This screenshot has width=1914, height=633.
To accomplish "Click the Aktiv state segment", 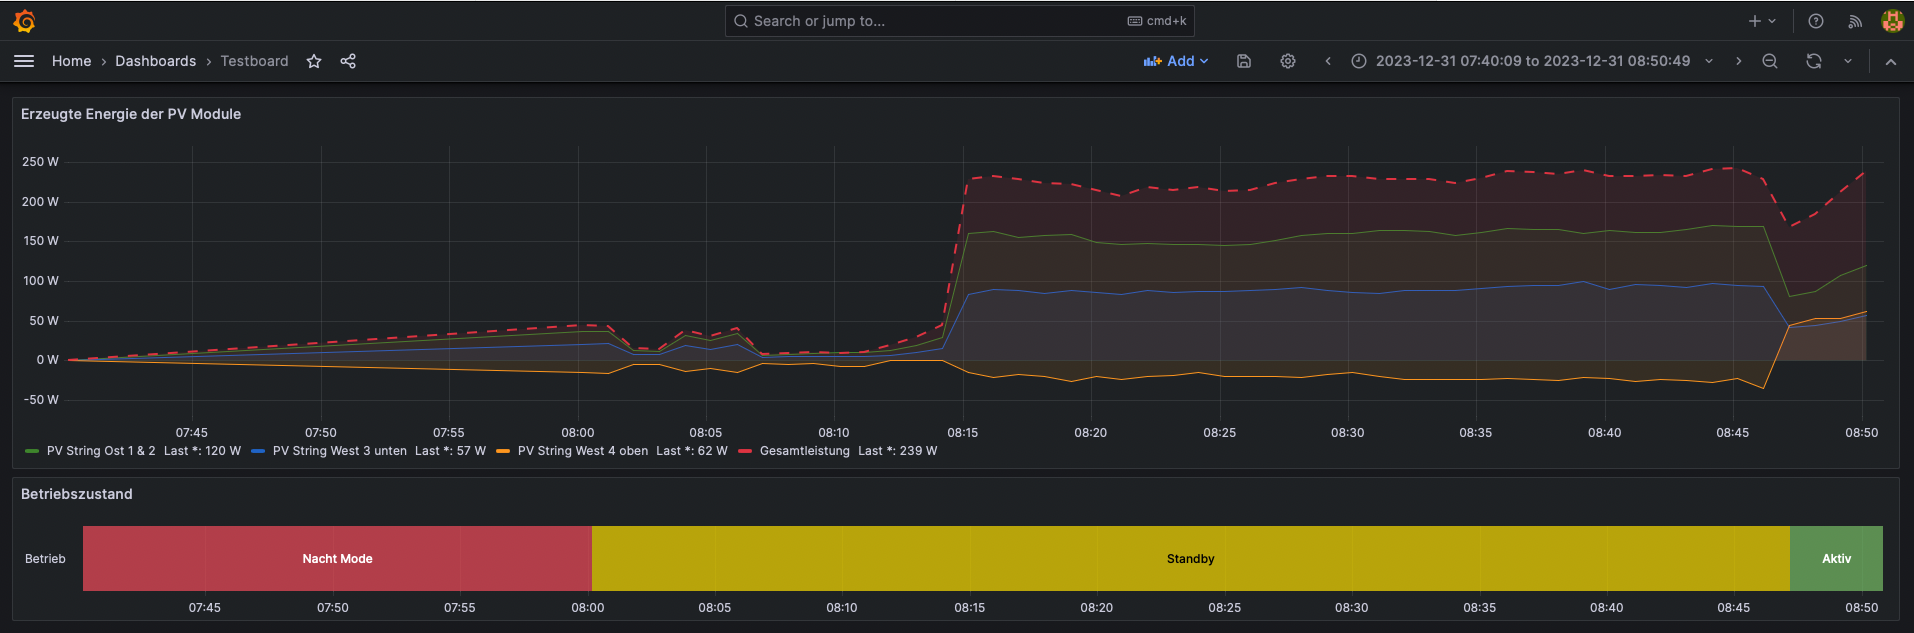I will (x=1836, y=559).
